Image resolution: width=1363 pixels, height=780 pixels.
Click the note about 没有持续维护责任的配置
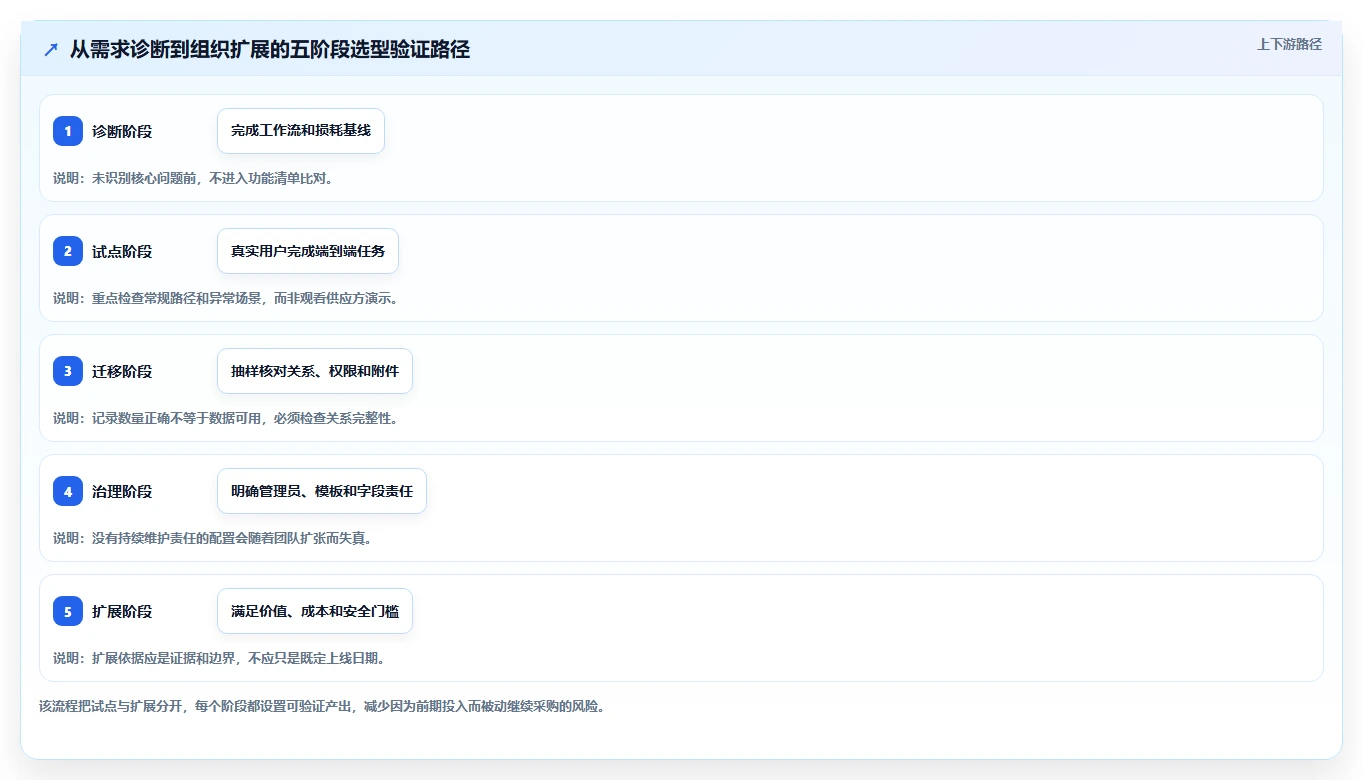213,538
